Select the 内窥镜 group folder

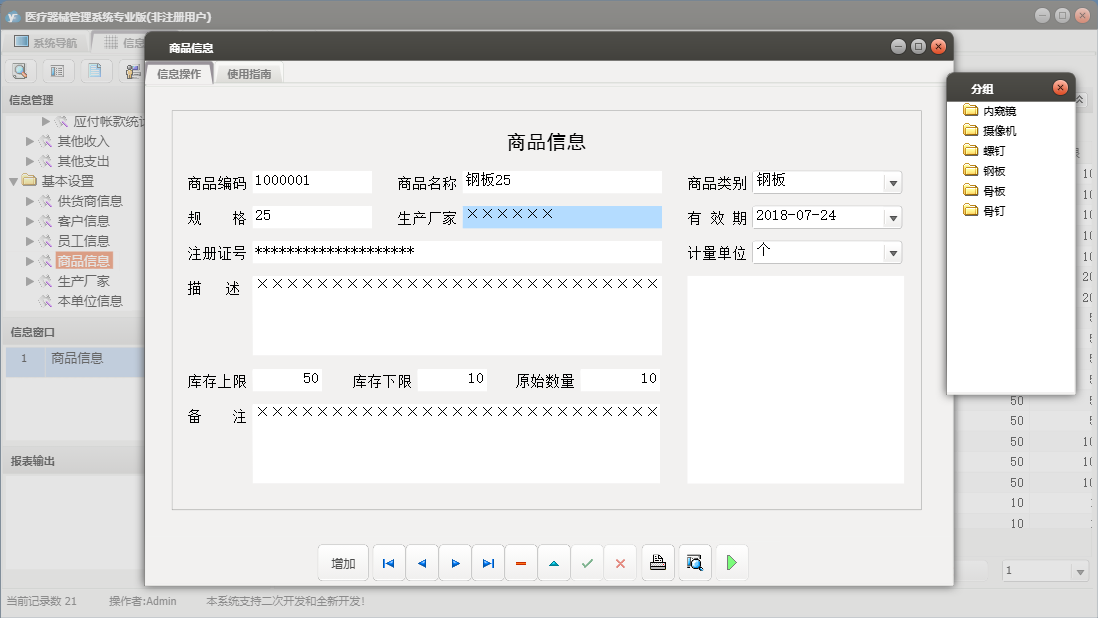point(1000,111)
